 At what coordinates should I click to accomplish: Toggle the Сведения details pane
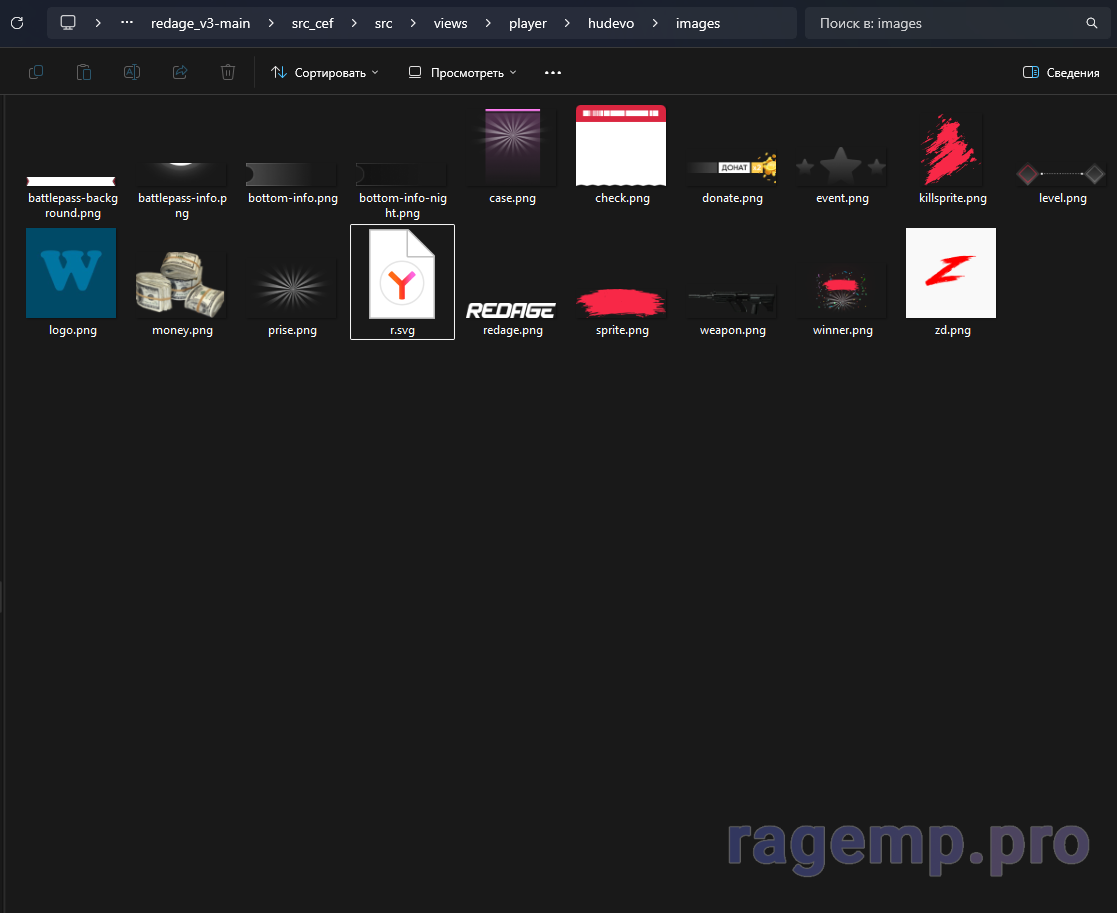pos(1061,73)
